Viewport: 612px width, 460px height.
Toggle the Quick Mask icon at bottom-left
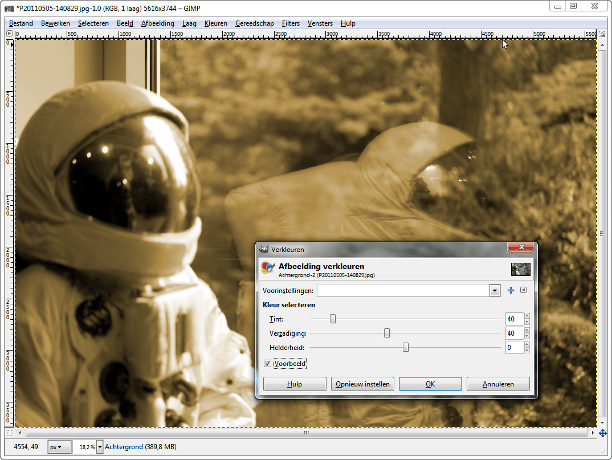10,433
